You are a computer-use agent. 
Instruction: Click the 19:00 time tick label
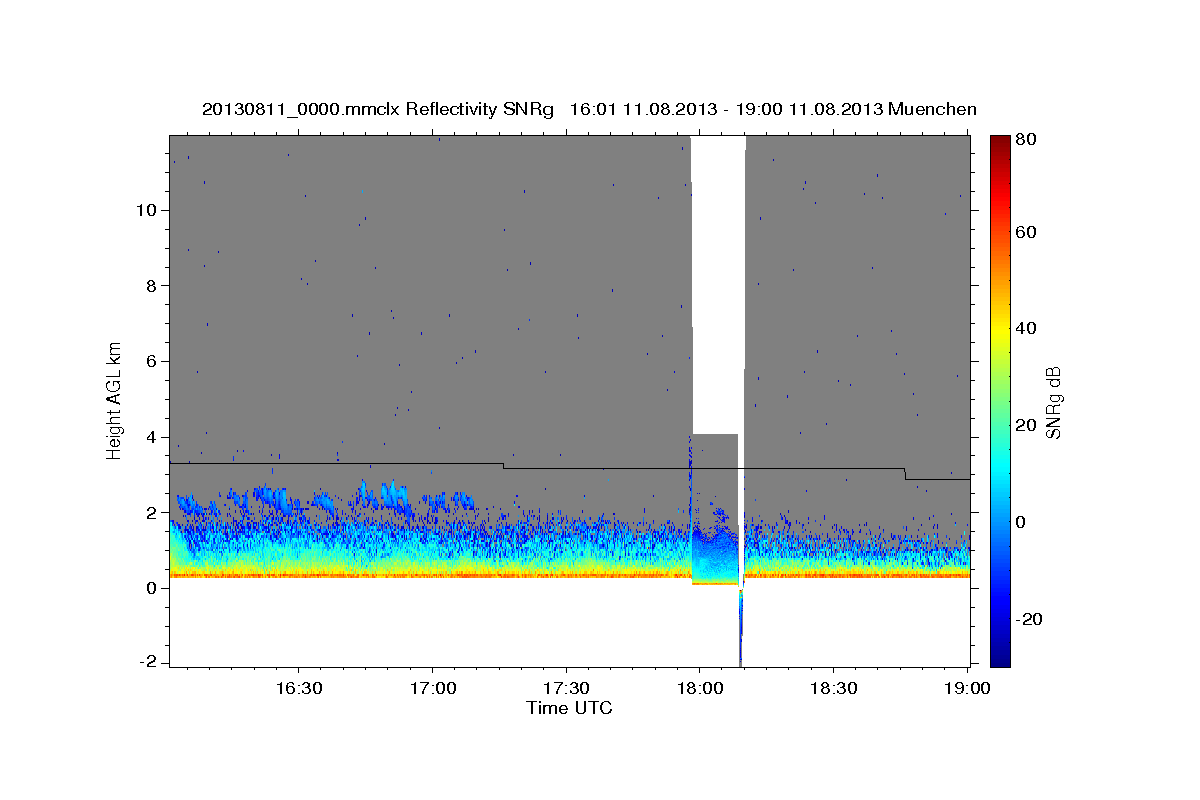(967, 688)
